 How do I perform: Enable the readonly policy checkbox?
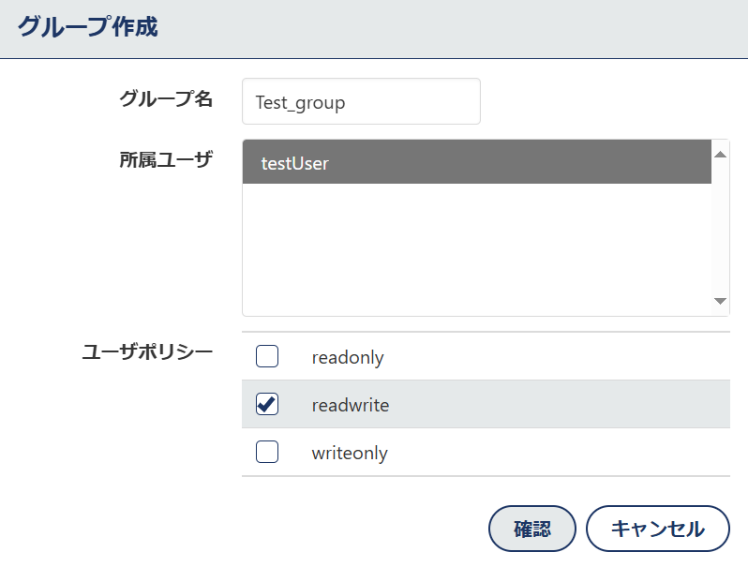[267, 356]
